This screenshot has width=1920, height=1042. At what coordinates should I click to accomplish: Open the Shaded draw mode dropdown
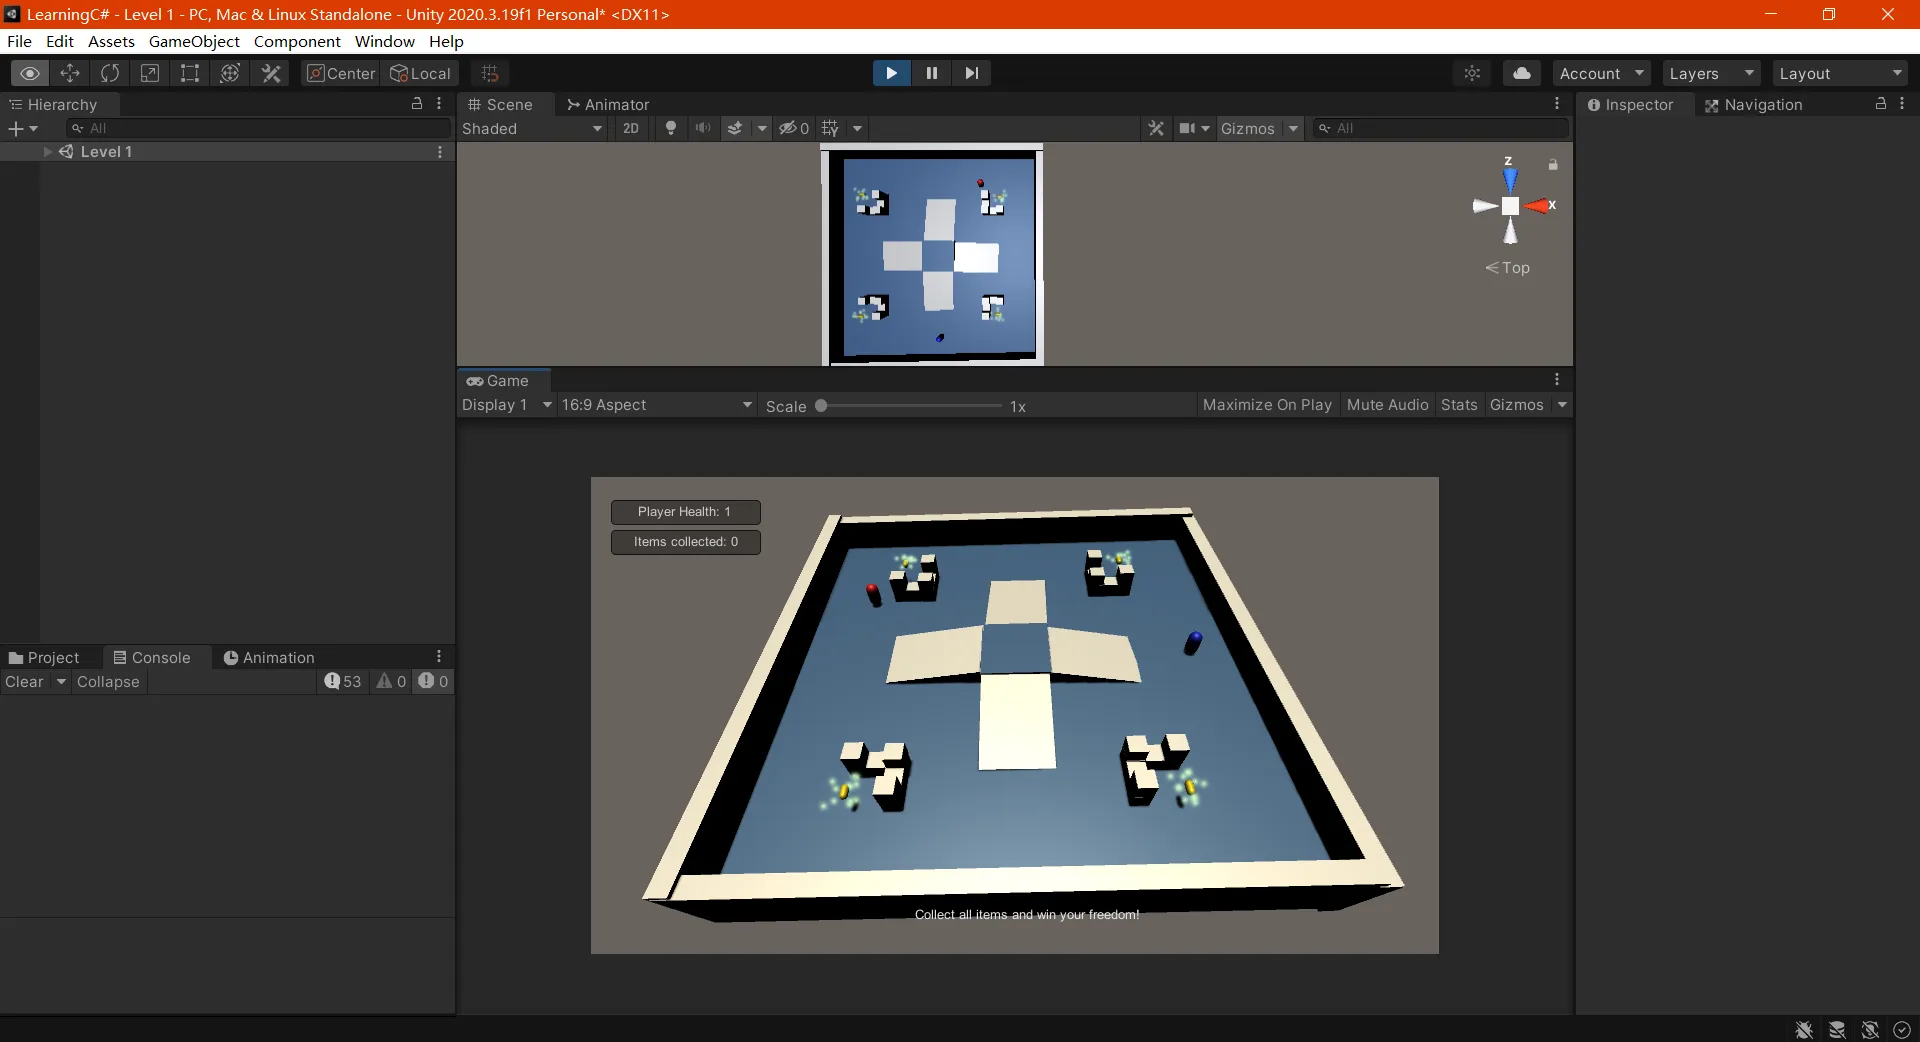(x=531, y=128)
